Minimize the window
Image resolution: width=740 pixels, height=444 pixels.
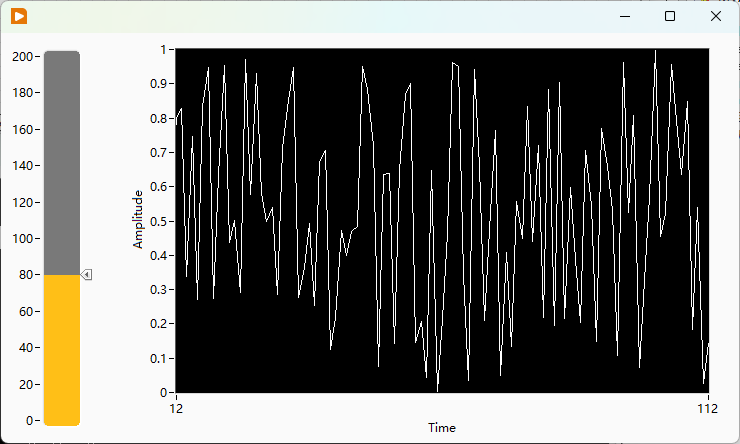click(x=625, y=17)
